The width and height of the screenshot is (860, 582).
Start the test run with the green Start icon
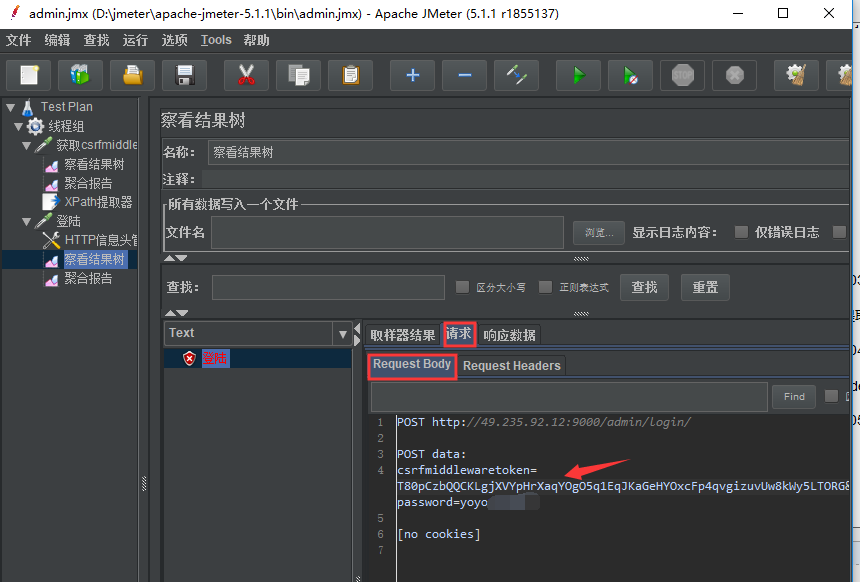[x=578, y=74]
